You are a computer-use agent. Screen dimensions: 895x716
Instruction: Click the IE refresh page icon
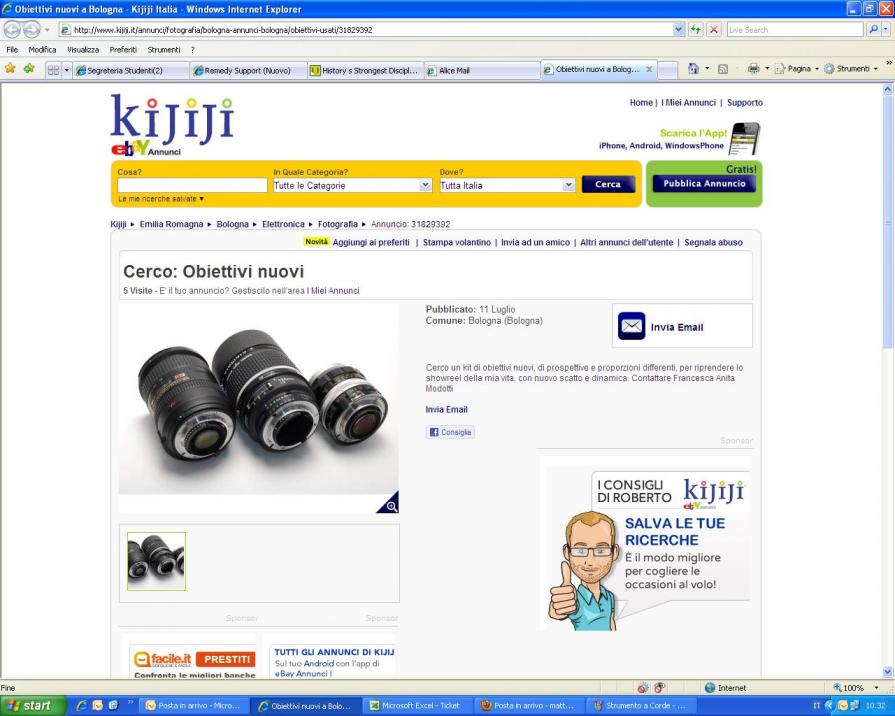click(696, 30)
